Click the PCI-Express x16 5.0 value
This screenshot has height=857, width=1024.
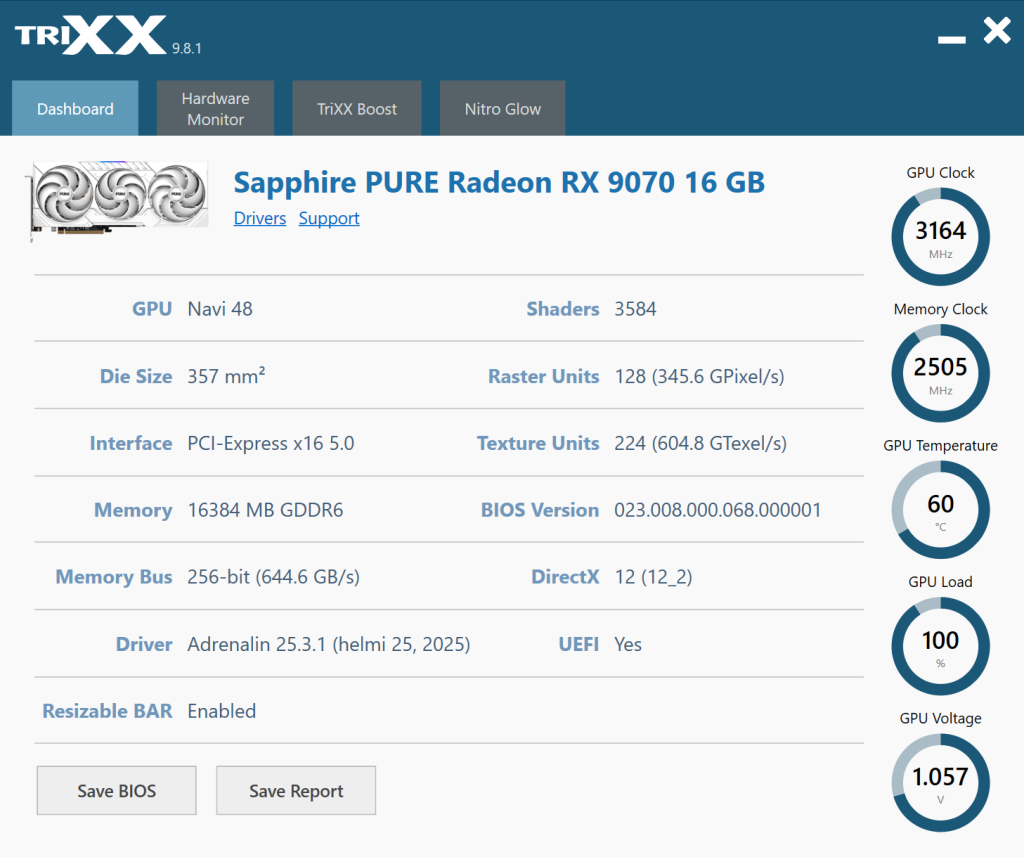point(271,443)
